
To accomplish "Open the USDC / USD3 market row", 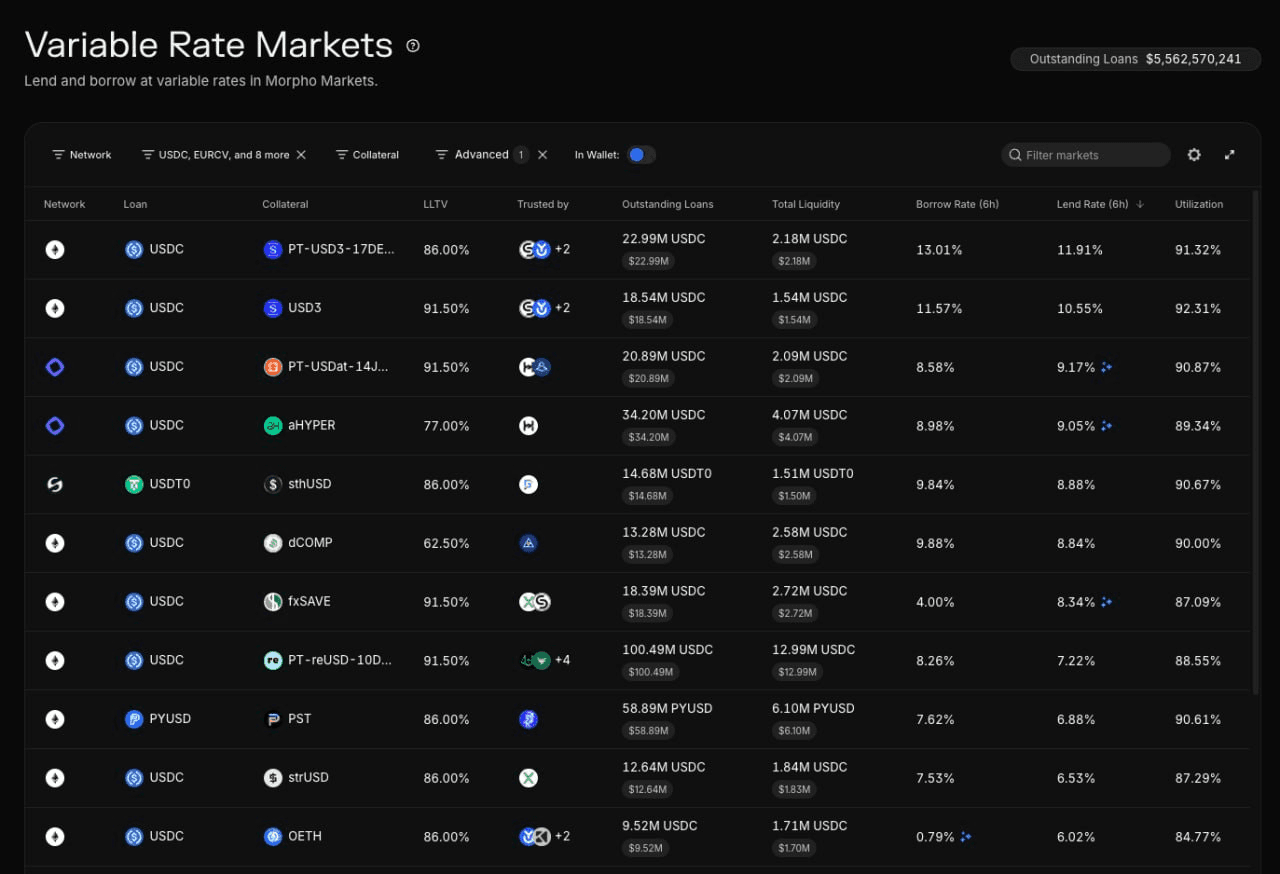I will tap(638, 308).
